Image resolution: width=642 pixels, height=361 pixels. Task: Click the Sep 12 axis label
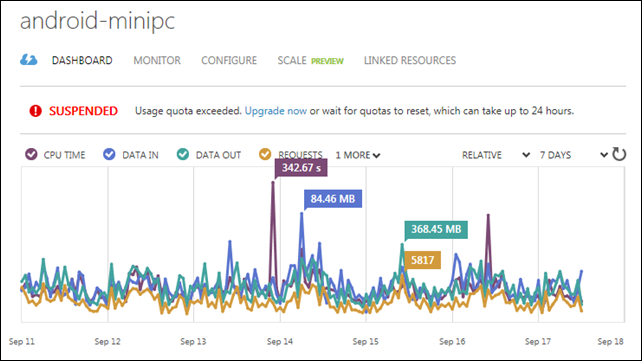click(x=107, y=341)
